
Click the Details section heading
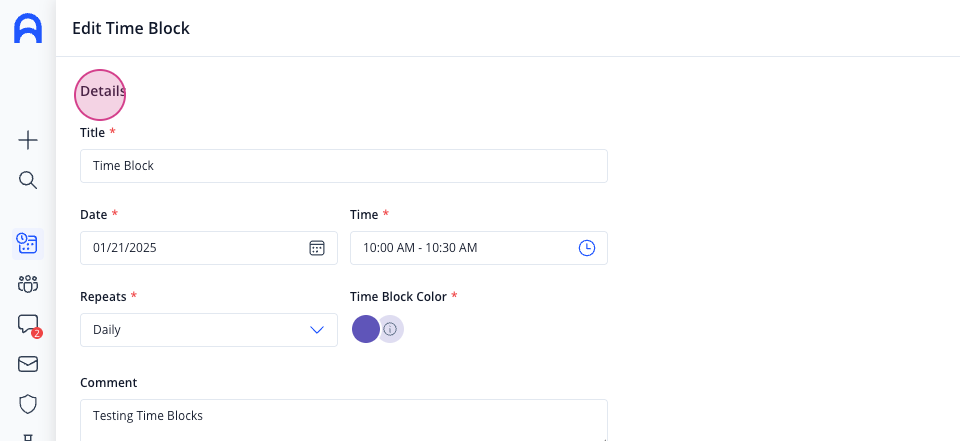103,91
